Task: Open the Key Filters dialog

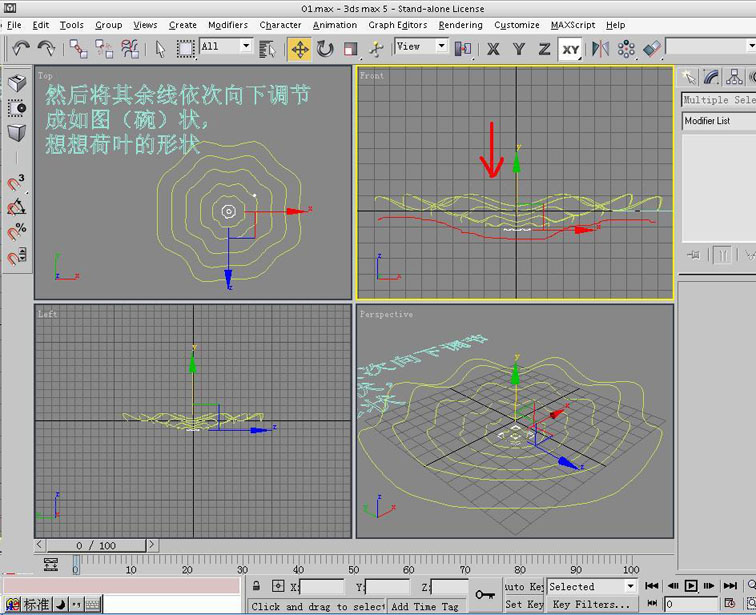Action: (592, 604)
